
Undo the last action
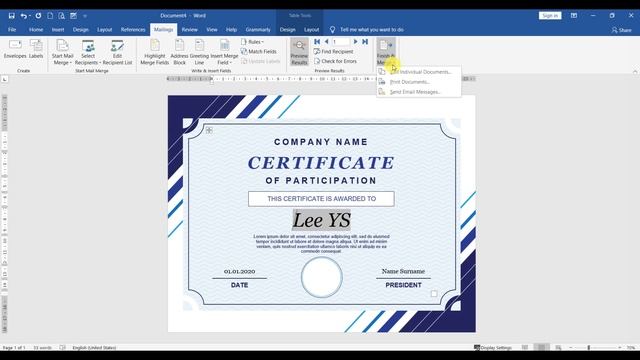tap(24, 16)
